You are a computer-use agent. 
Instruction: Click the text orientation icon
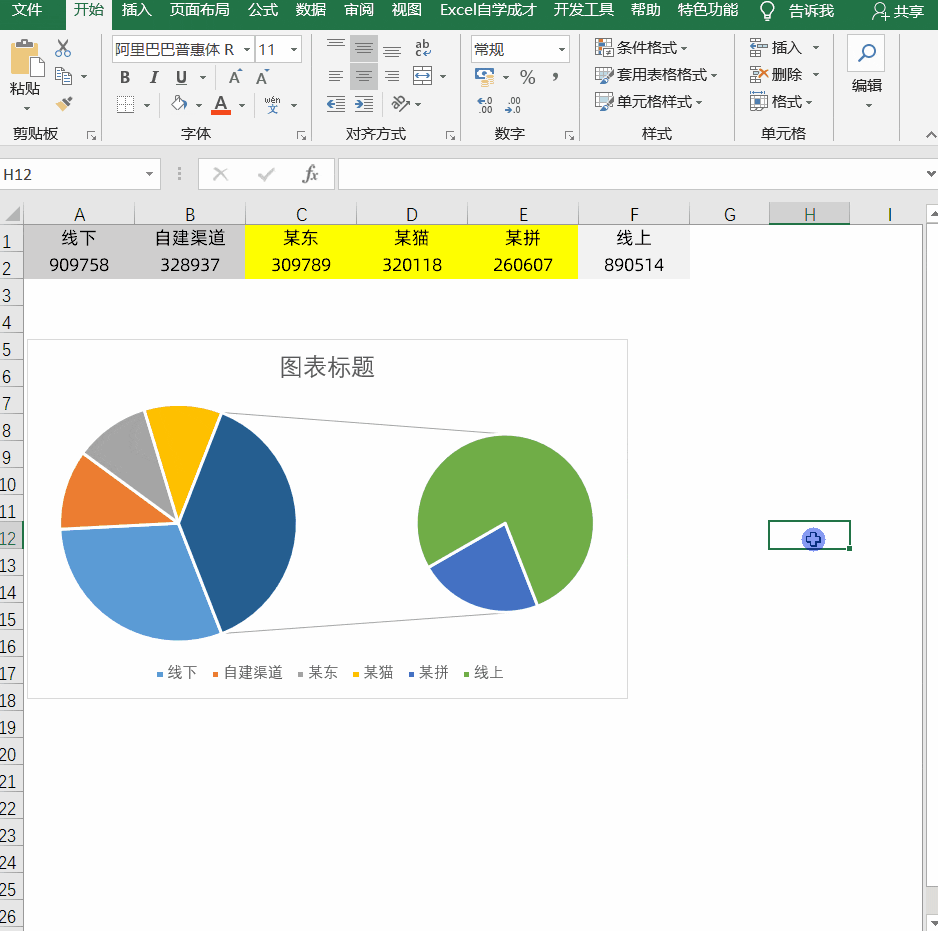coord(400,104)
